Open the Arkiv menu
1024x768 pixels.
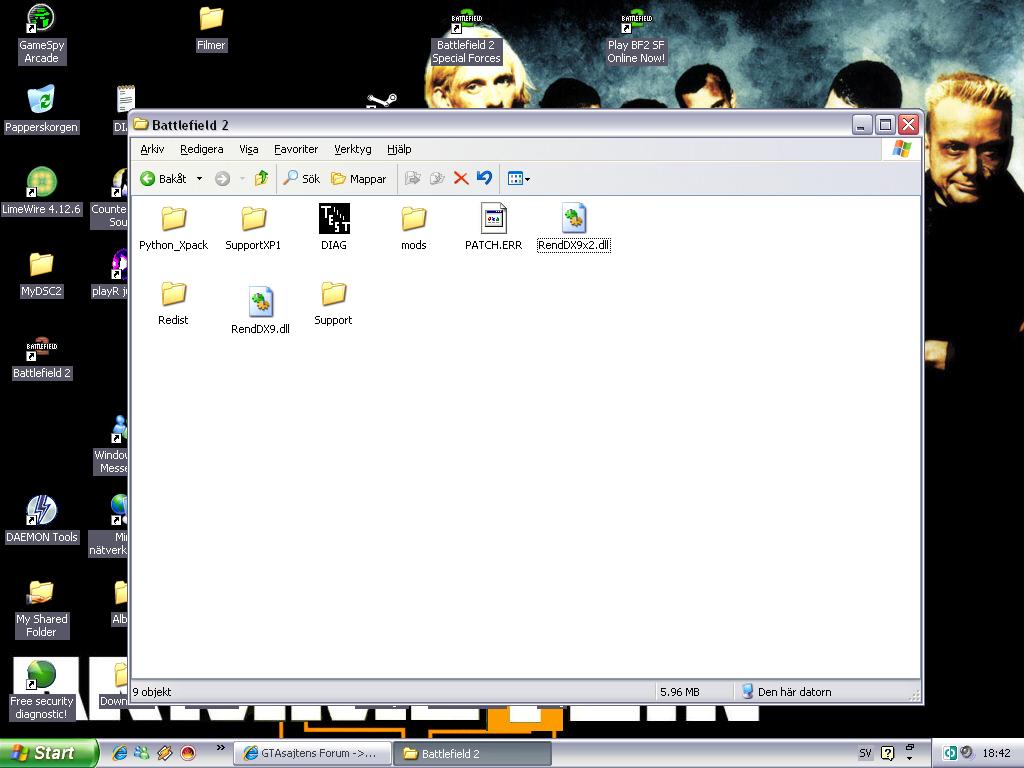coord(152,150)
